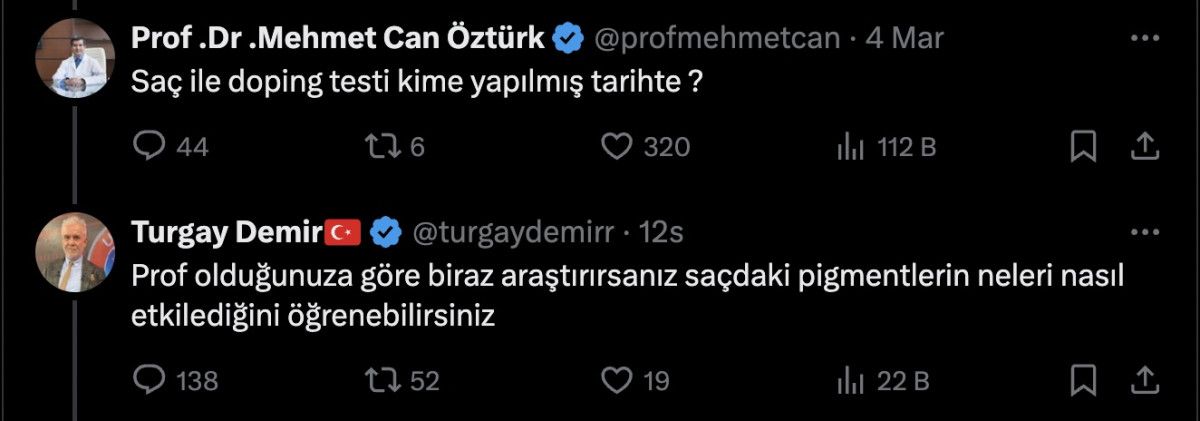Share Turgay Demir's reply
This screenshot has height=421, width=1200.
click(x=1143, y=380)
